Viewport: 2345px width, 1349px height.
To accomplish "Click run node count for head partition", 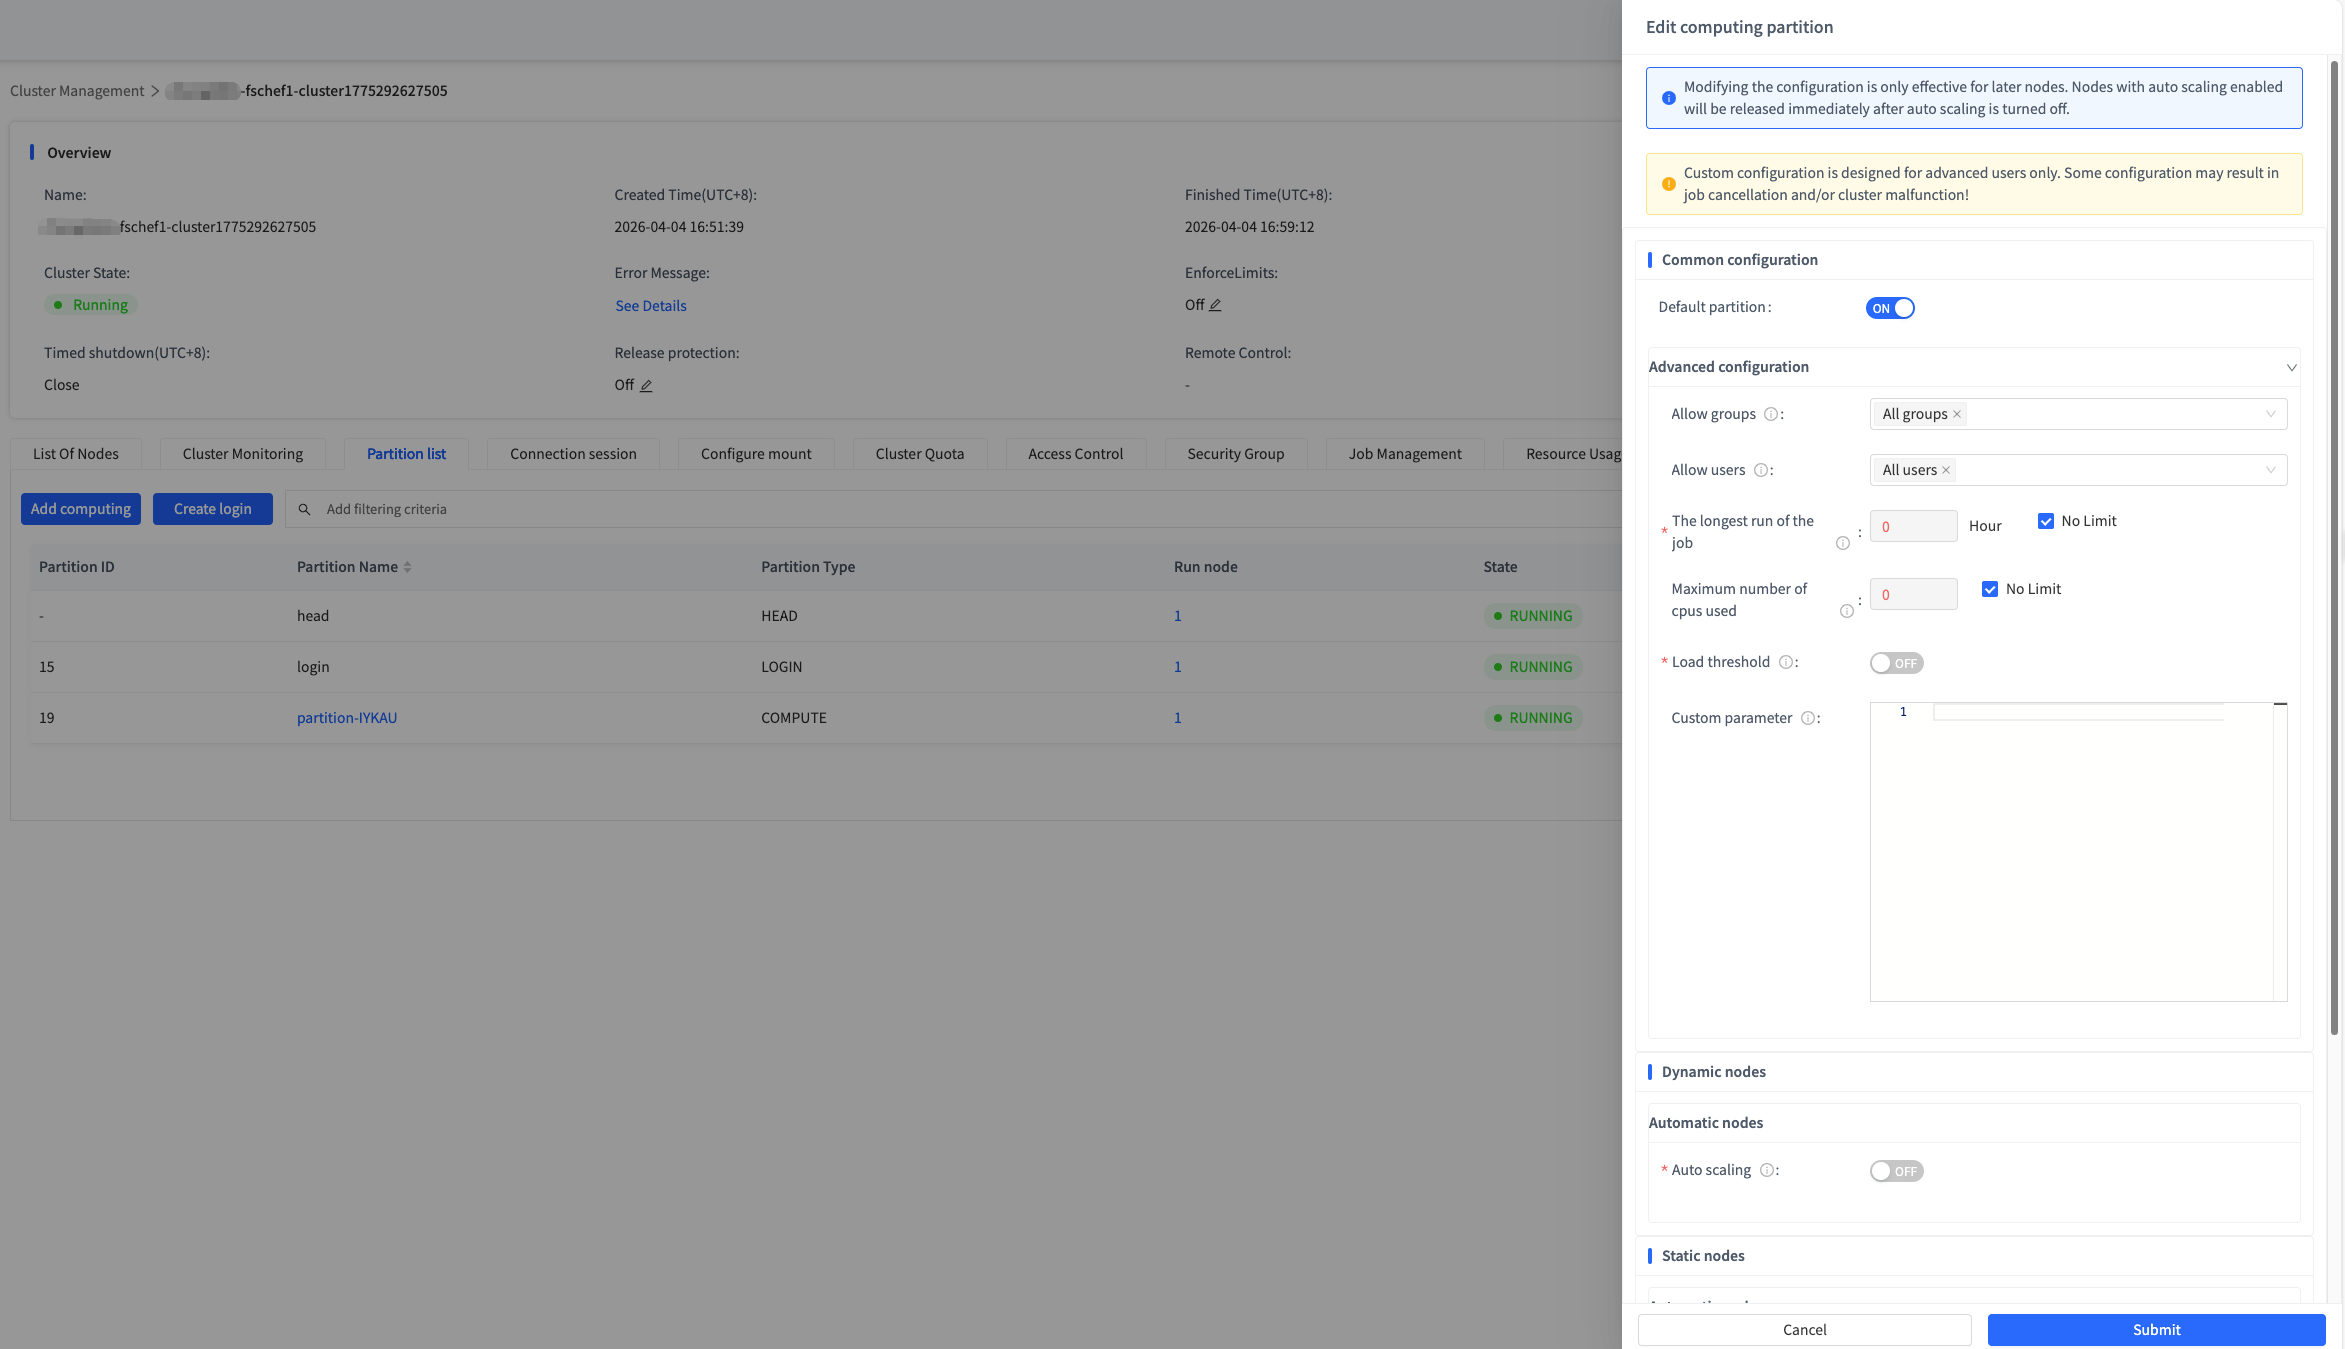I will [1178, 616].
